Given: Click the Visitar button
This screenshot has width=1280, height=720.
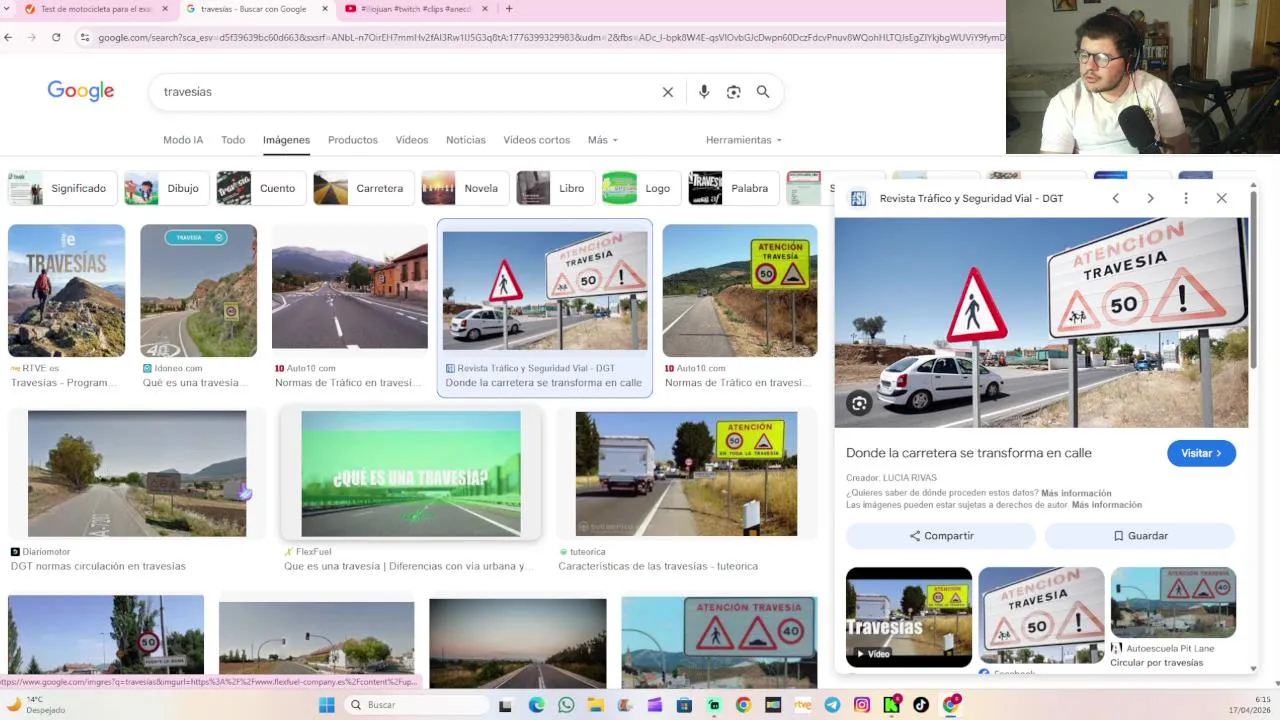Looking at the screenshot, I should (x=1201, y=453).
